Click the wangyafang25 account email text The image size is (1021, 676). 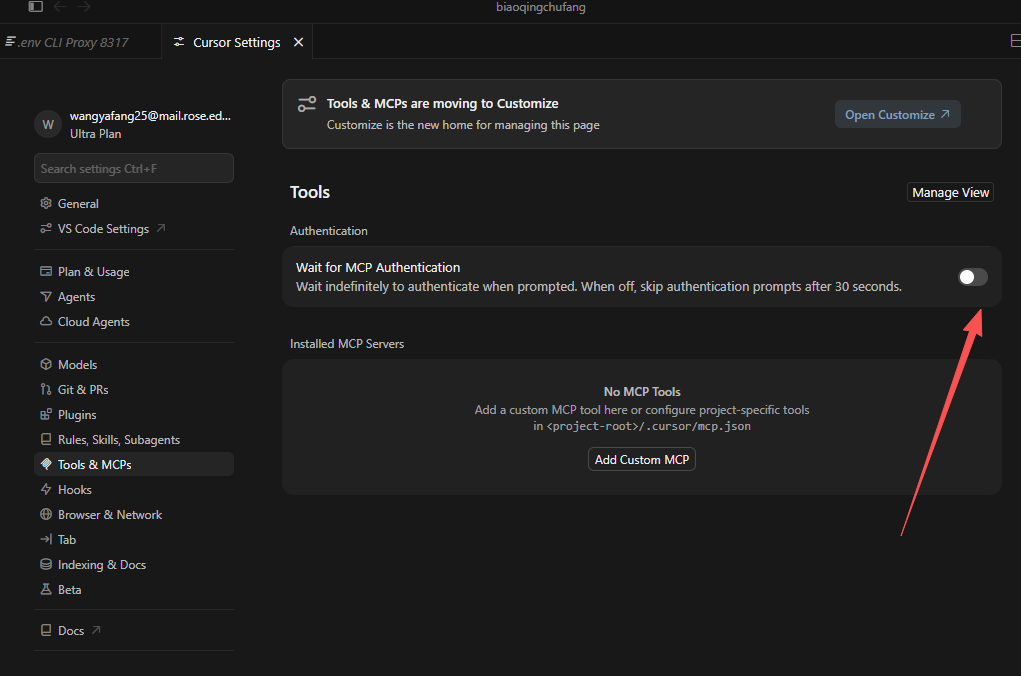[x=150, y=116]
